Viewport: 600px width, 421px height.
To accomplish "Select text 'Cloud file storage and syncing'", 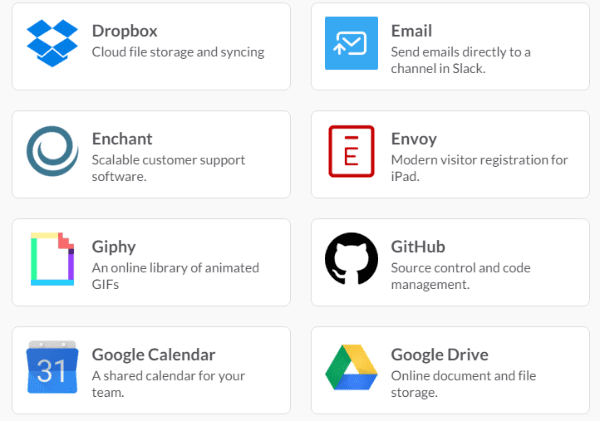I will click(178, 52).
